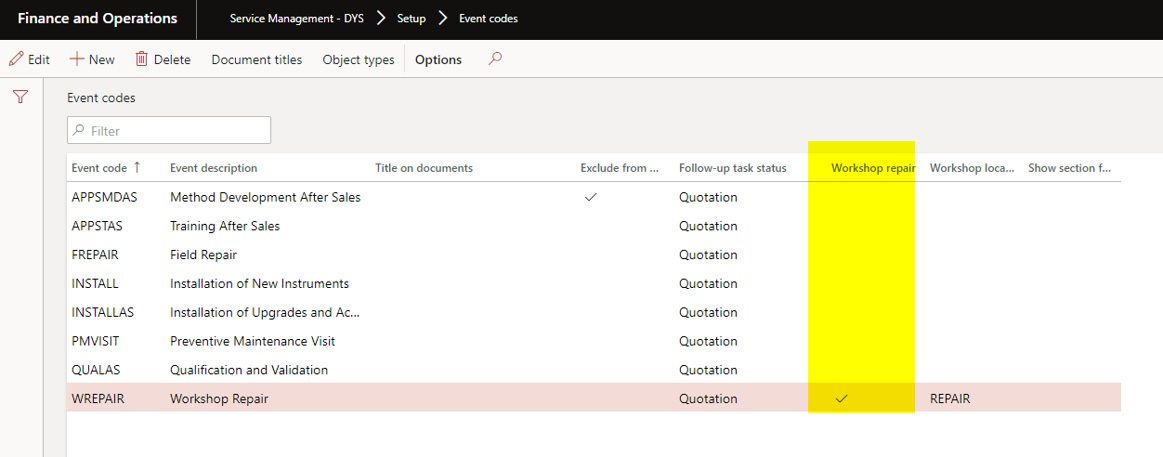1163x457 pixels.
Task: Click the sort arrow beside Event code
Action: (x=137, y=168)
